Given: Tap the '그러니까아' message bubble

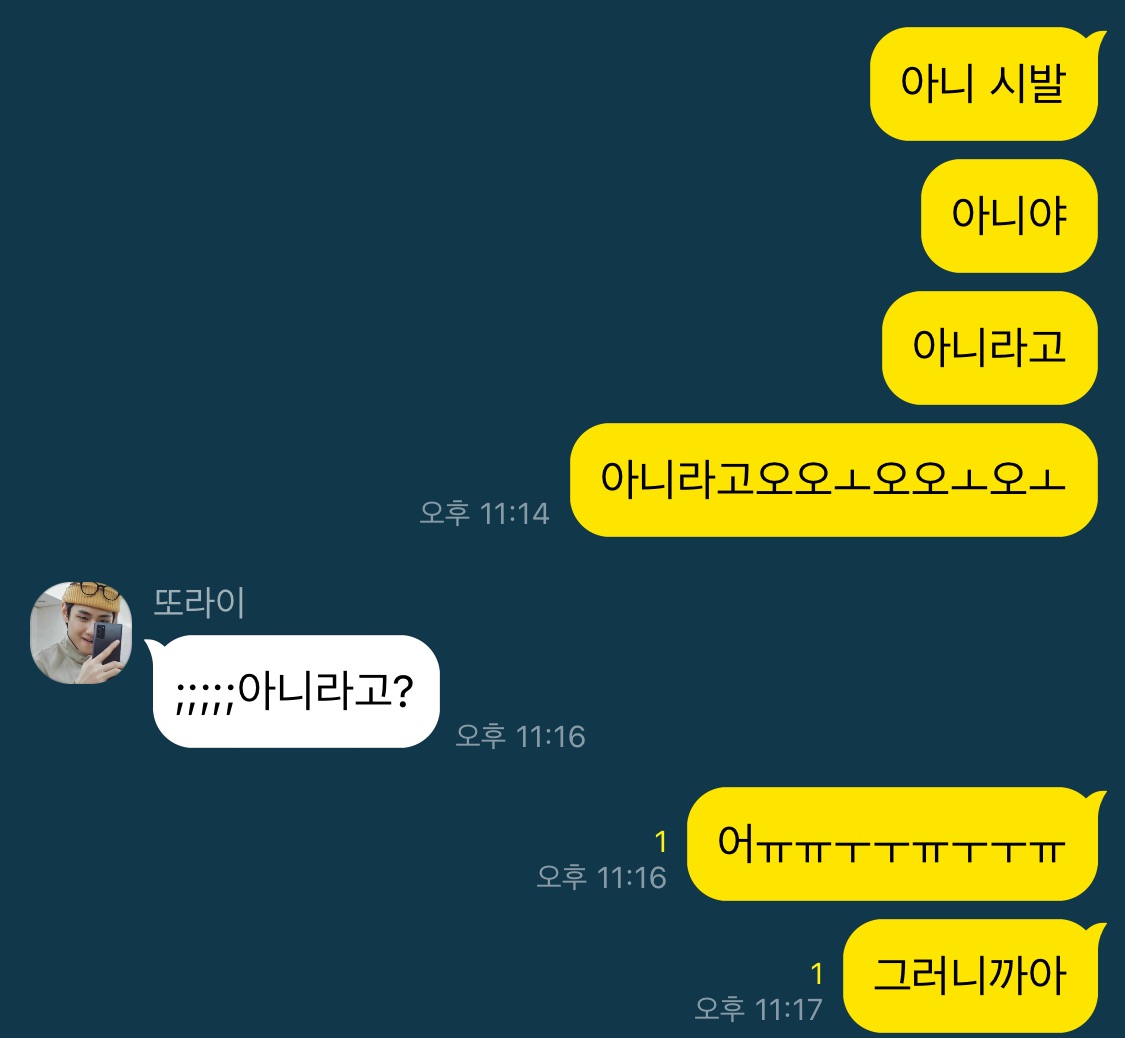Looking at the screenshot, I should coord(970,976).
